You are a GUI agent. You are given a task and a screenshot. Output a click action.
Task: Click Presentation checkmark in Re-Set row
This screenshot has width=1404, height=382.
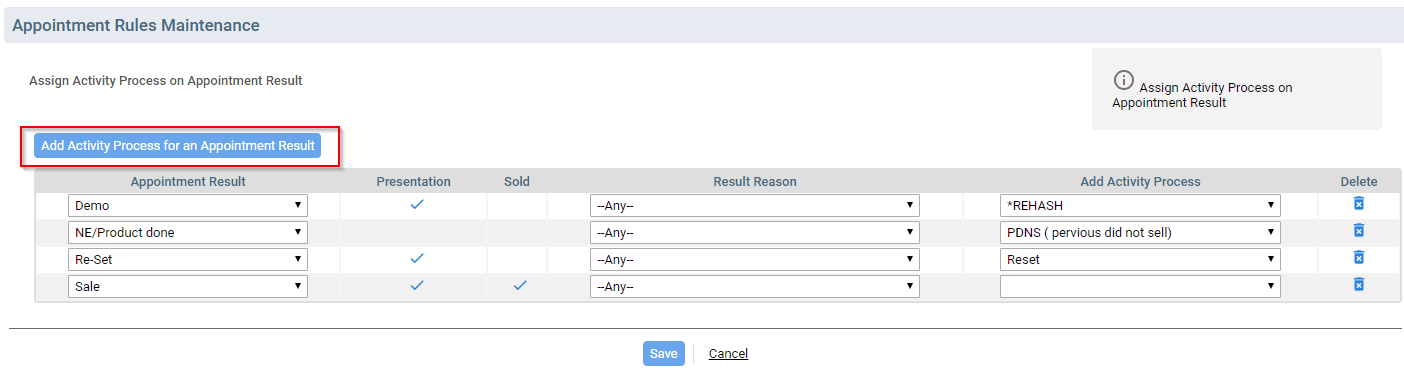pos(417,258)
